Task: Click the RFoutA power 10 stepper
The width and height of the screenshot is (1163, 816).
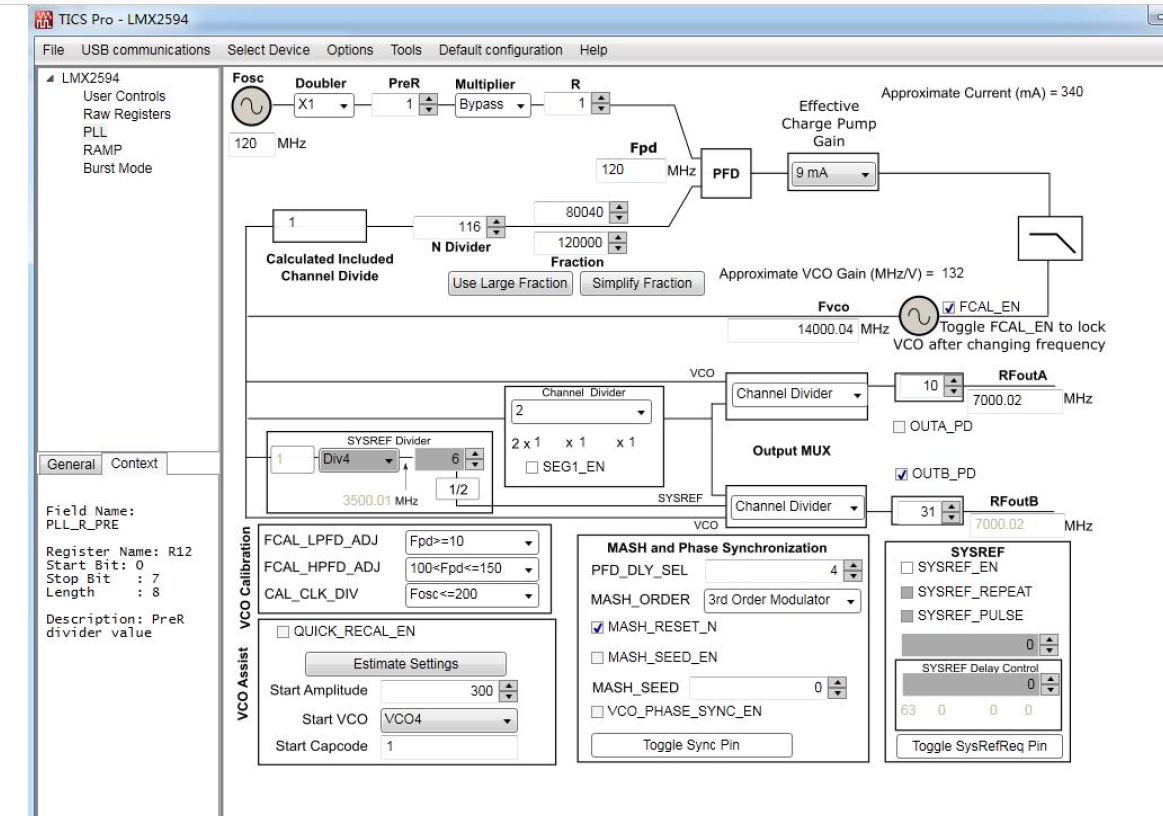Action: coord(954,386)
